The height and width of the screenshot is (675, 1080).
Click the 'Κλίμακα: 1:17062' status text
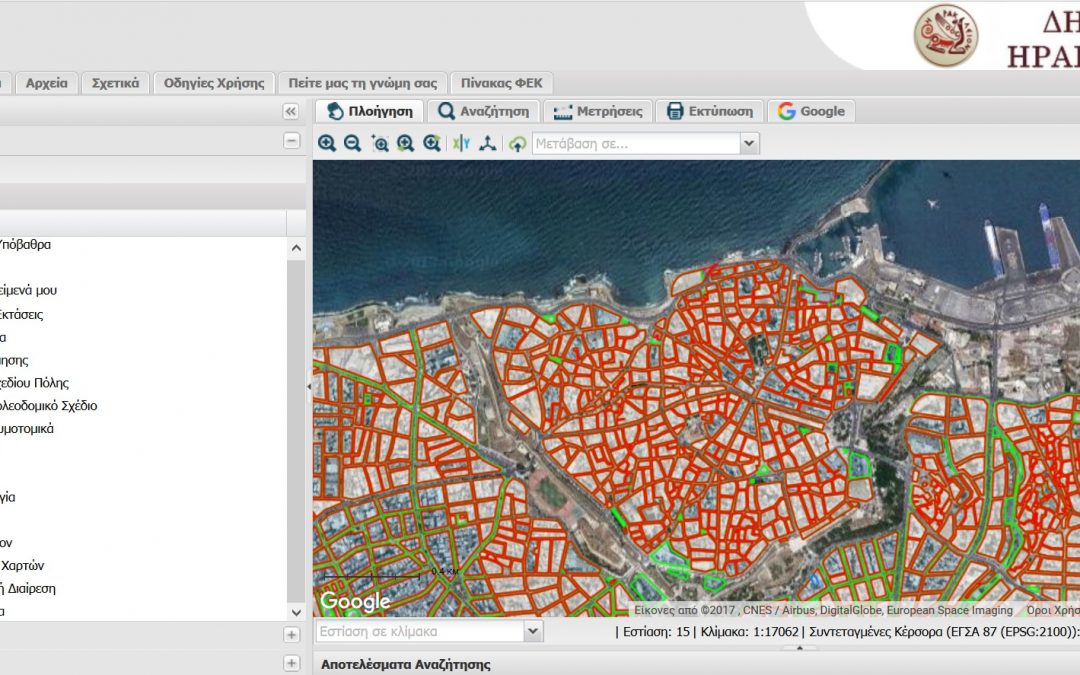(x=749, y=631)
